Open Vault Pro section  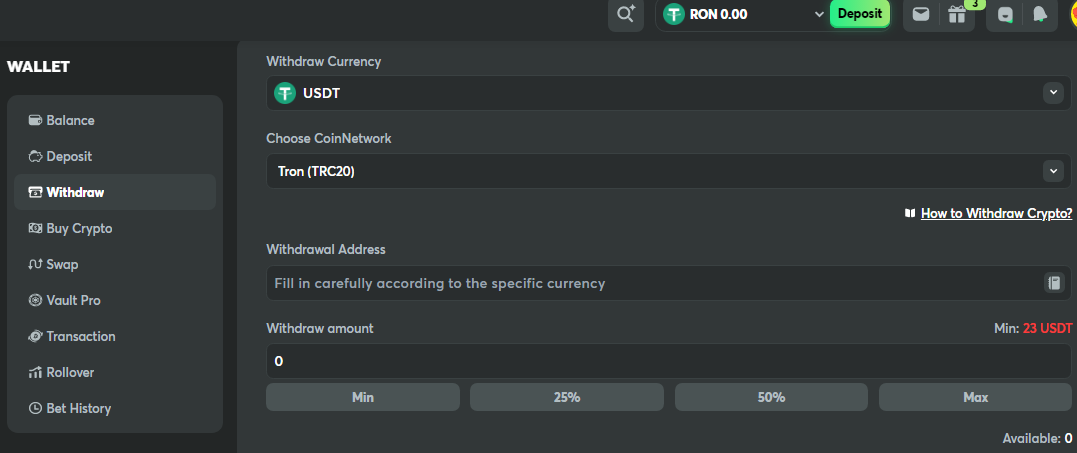(x=73, y=300)
